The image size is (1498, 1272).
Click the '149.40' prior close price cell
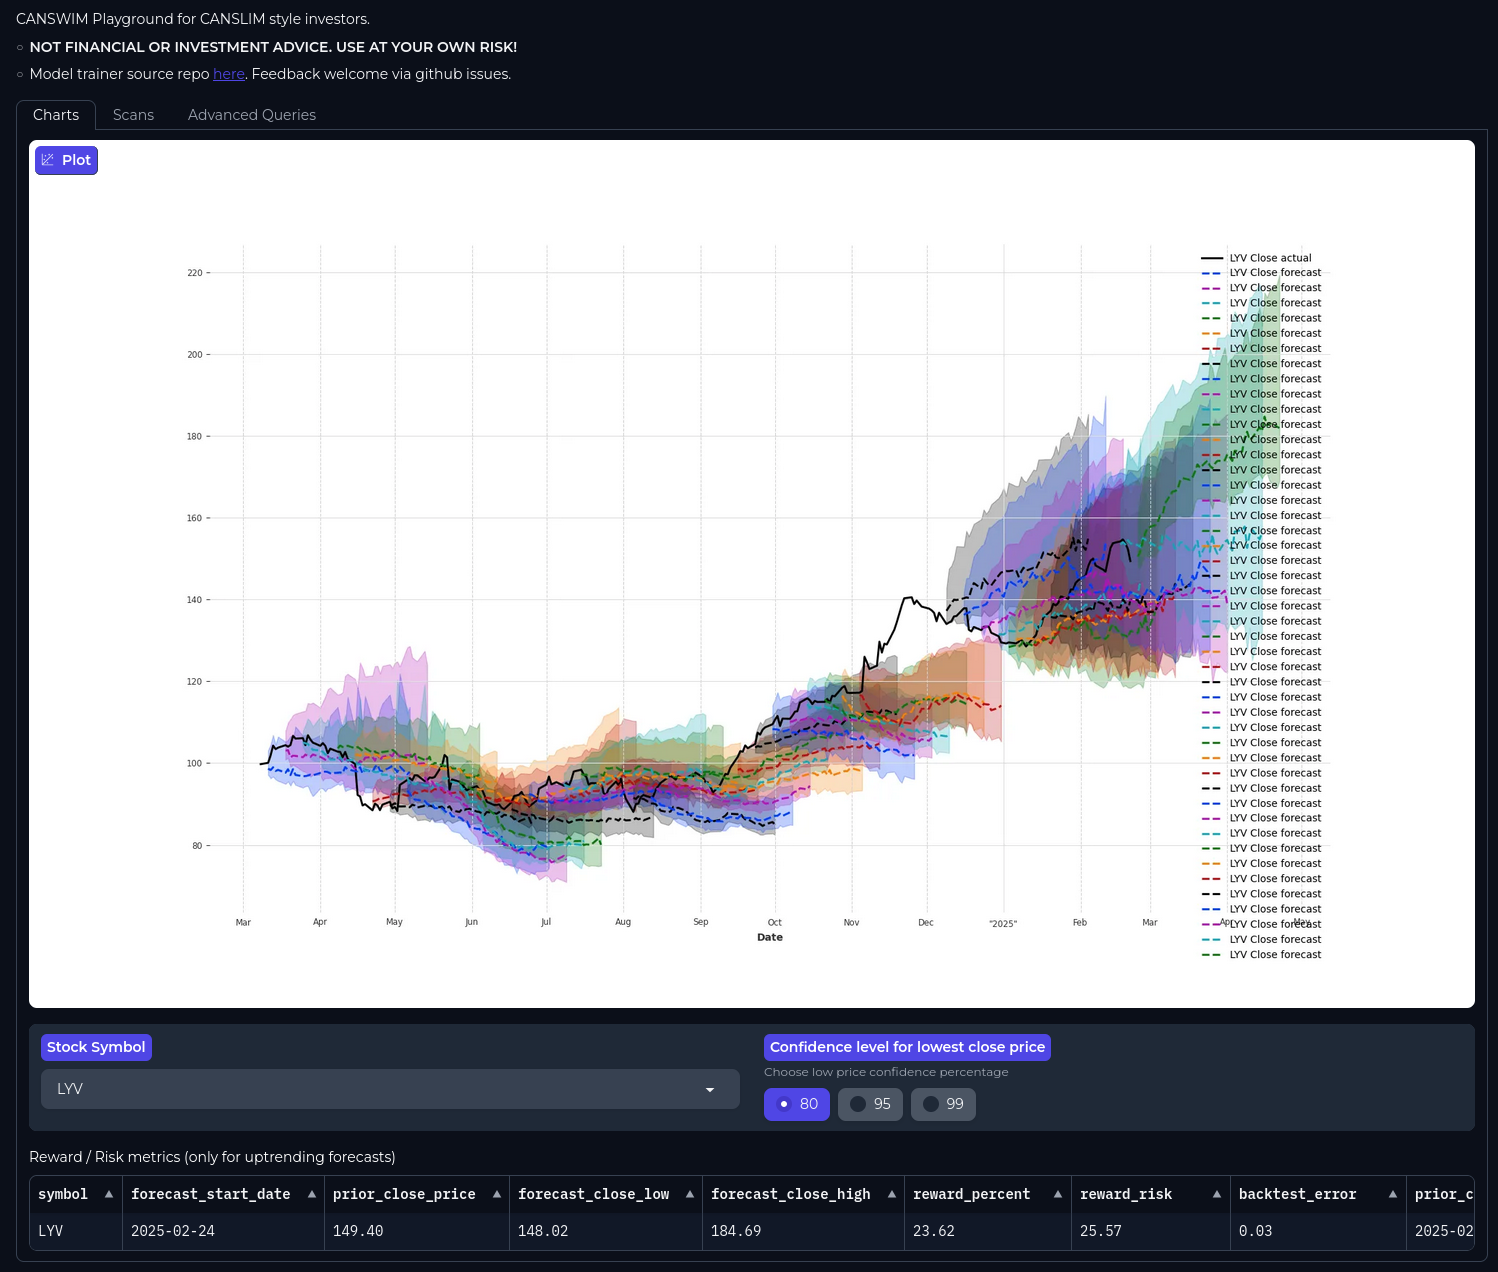coord(417,1231)
